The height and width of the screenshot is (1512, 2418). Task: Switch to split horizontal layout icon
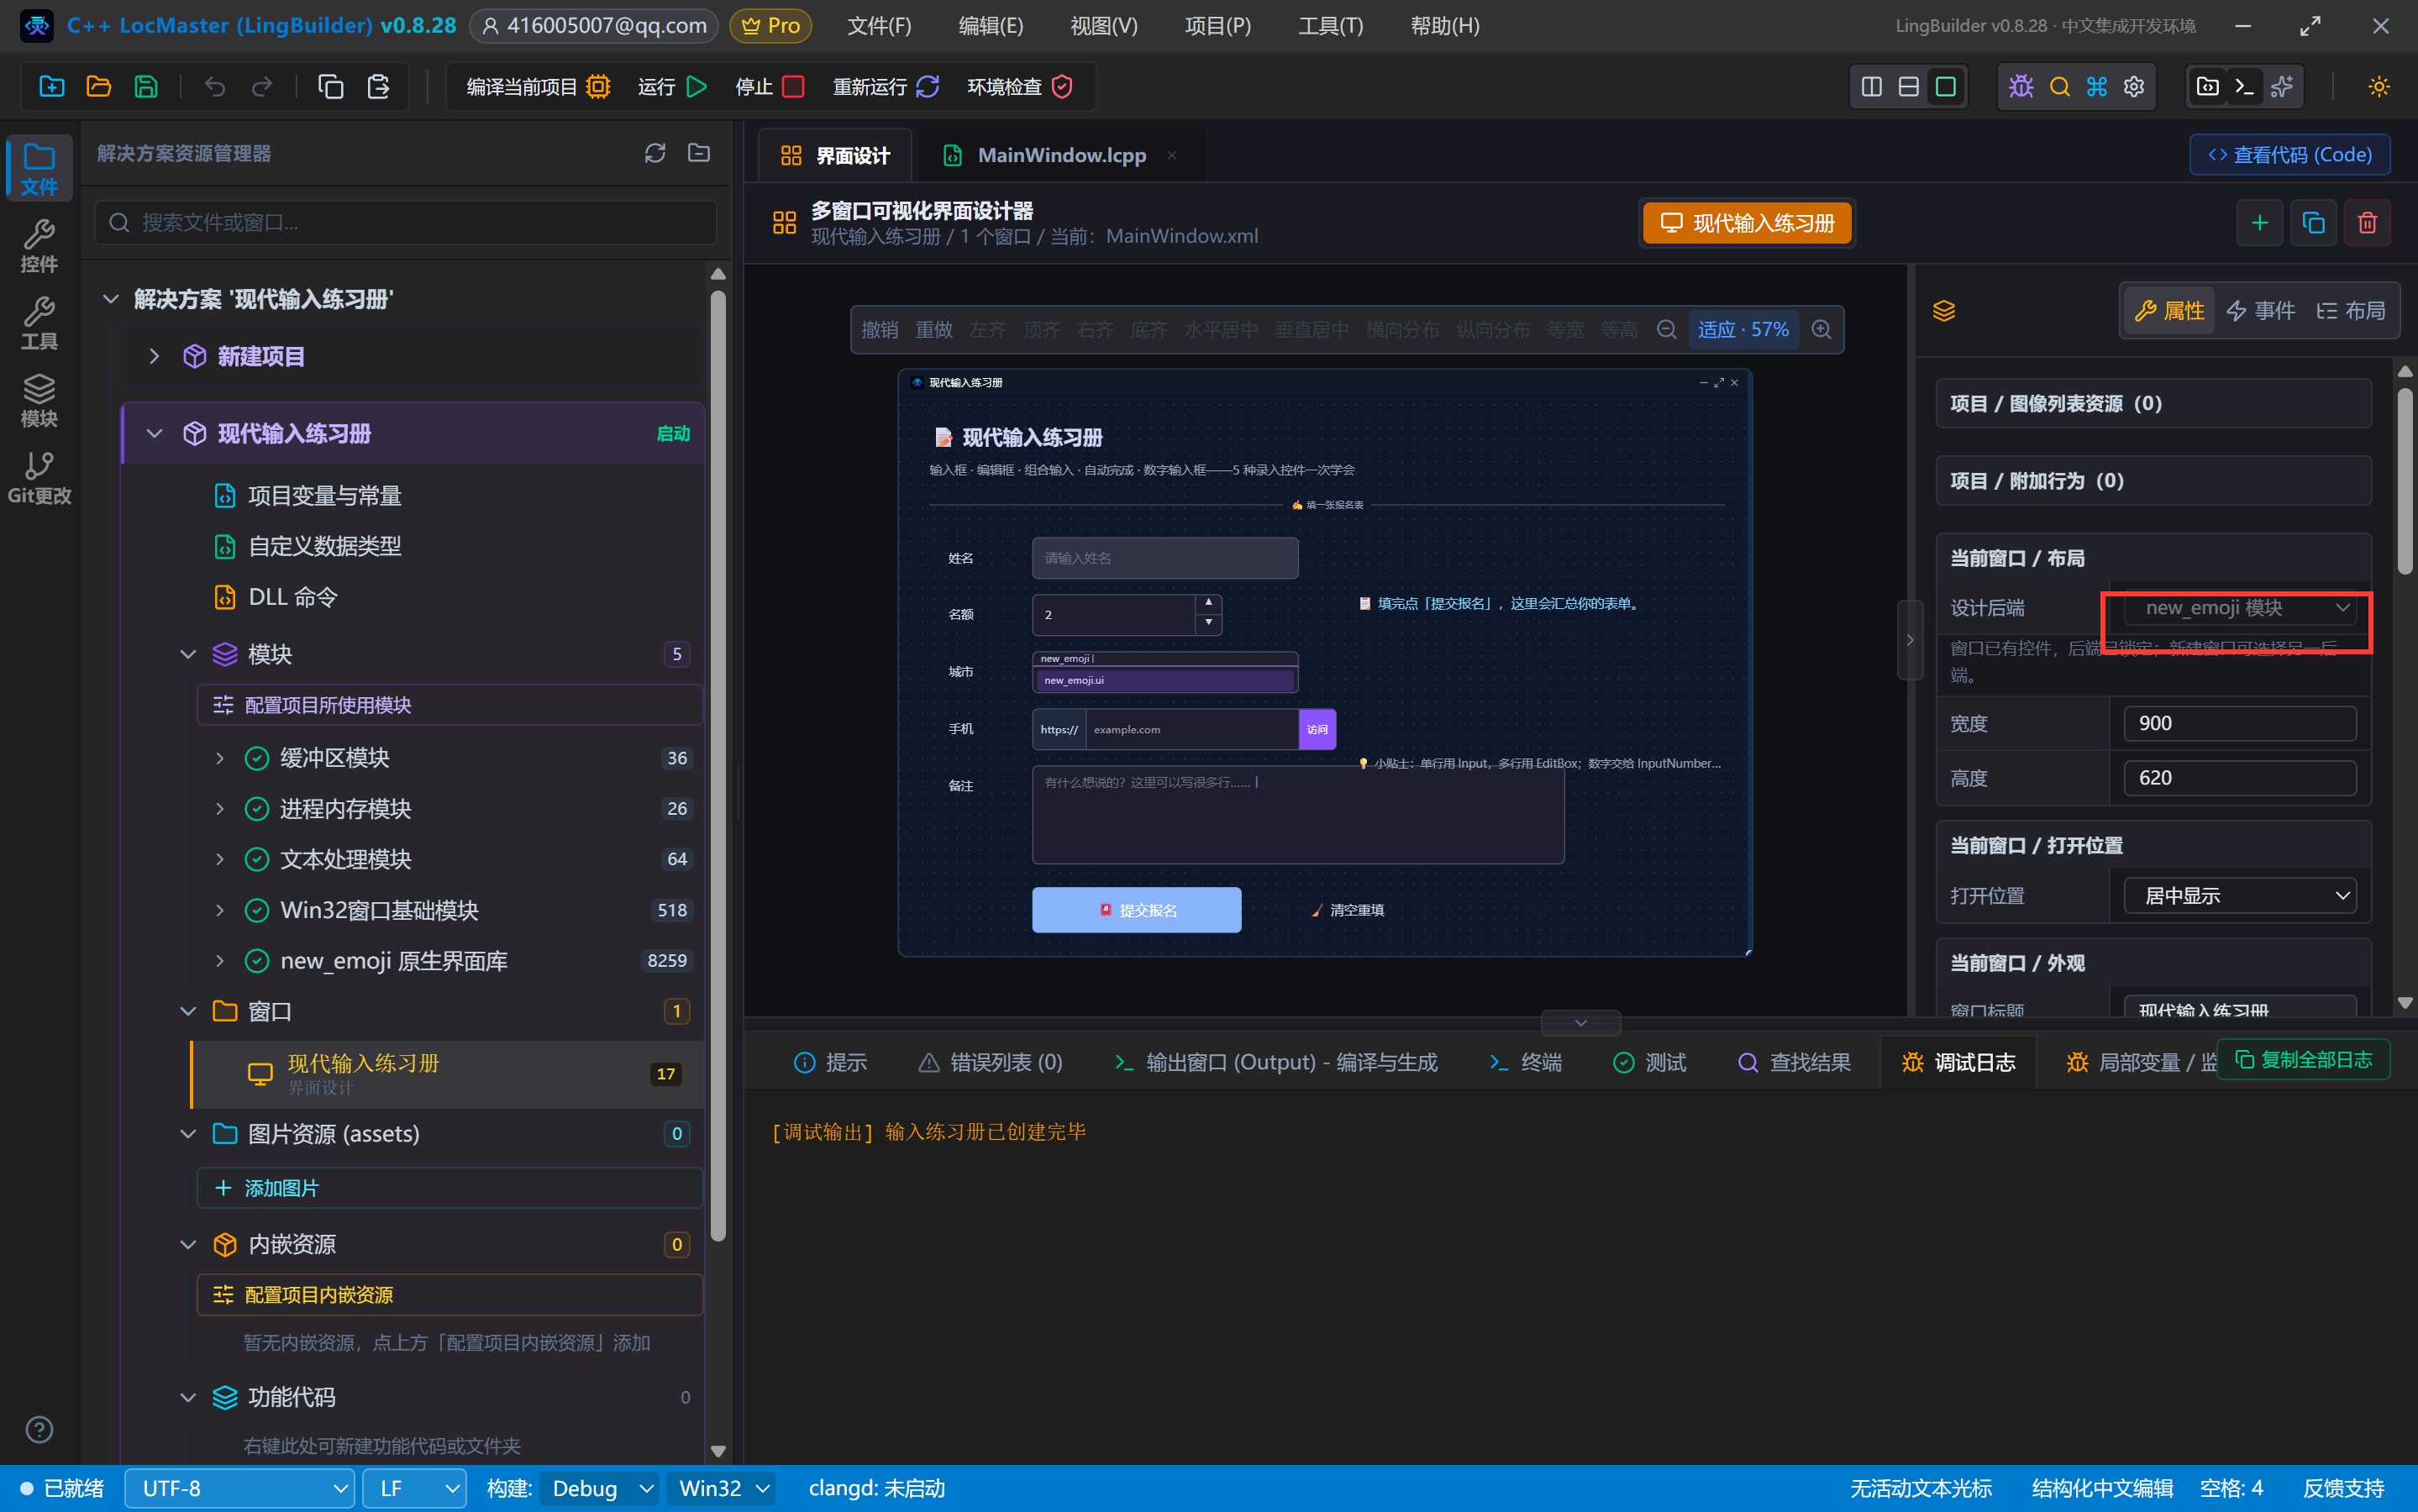(x=1908, y=87)
